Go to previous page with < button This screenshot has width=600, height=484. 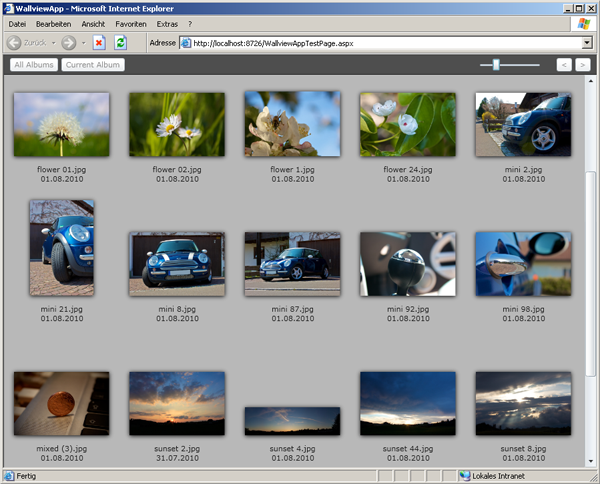(564, 65)
